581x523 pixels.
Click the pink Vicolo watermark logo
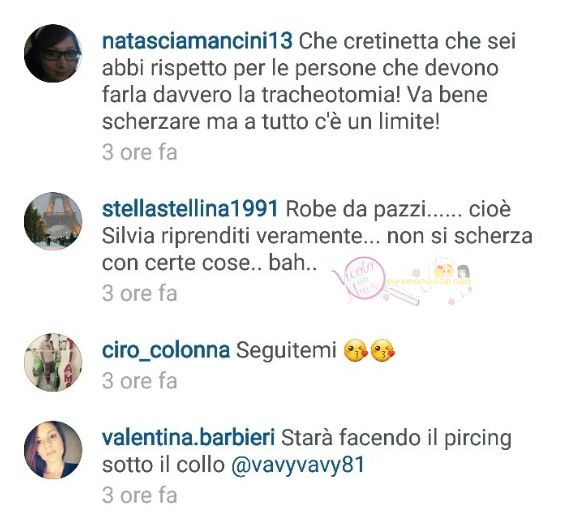pos(359,278)
